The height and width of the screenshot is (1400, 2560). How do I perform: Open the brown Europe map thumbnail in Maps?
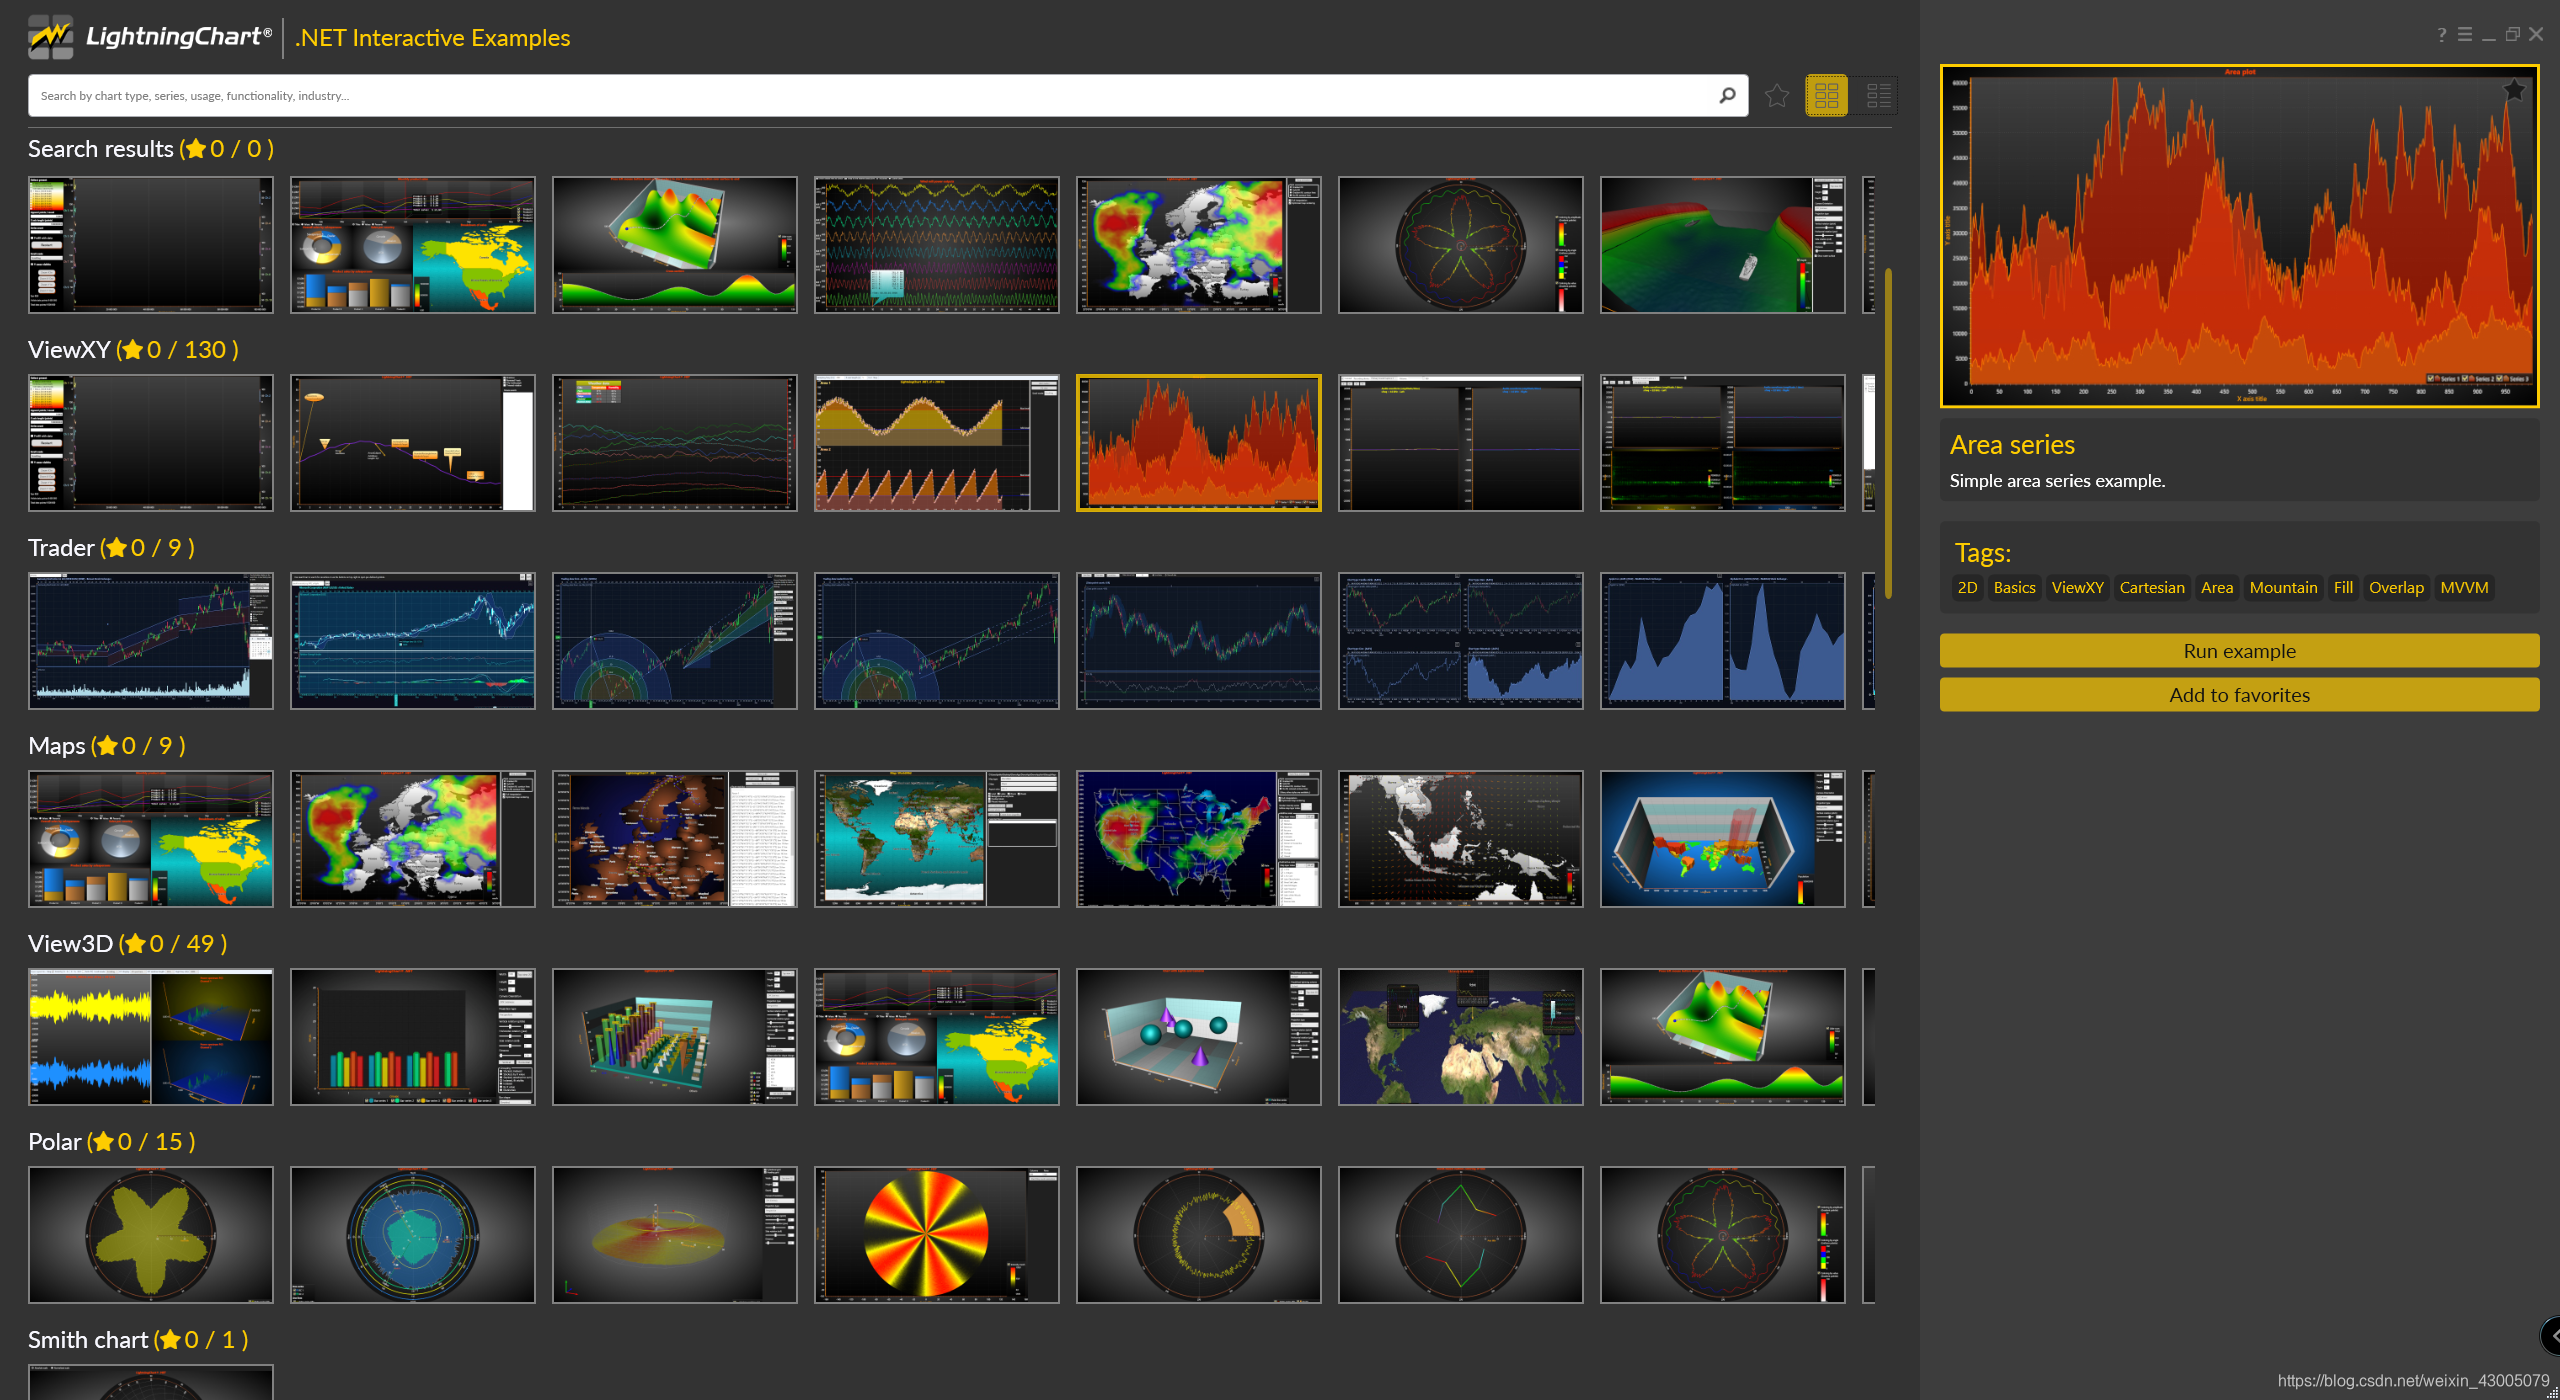click(x=675, y=839)
